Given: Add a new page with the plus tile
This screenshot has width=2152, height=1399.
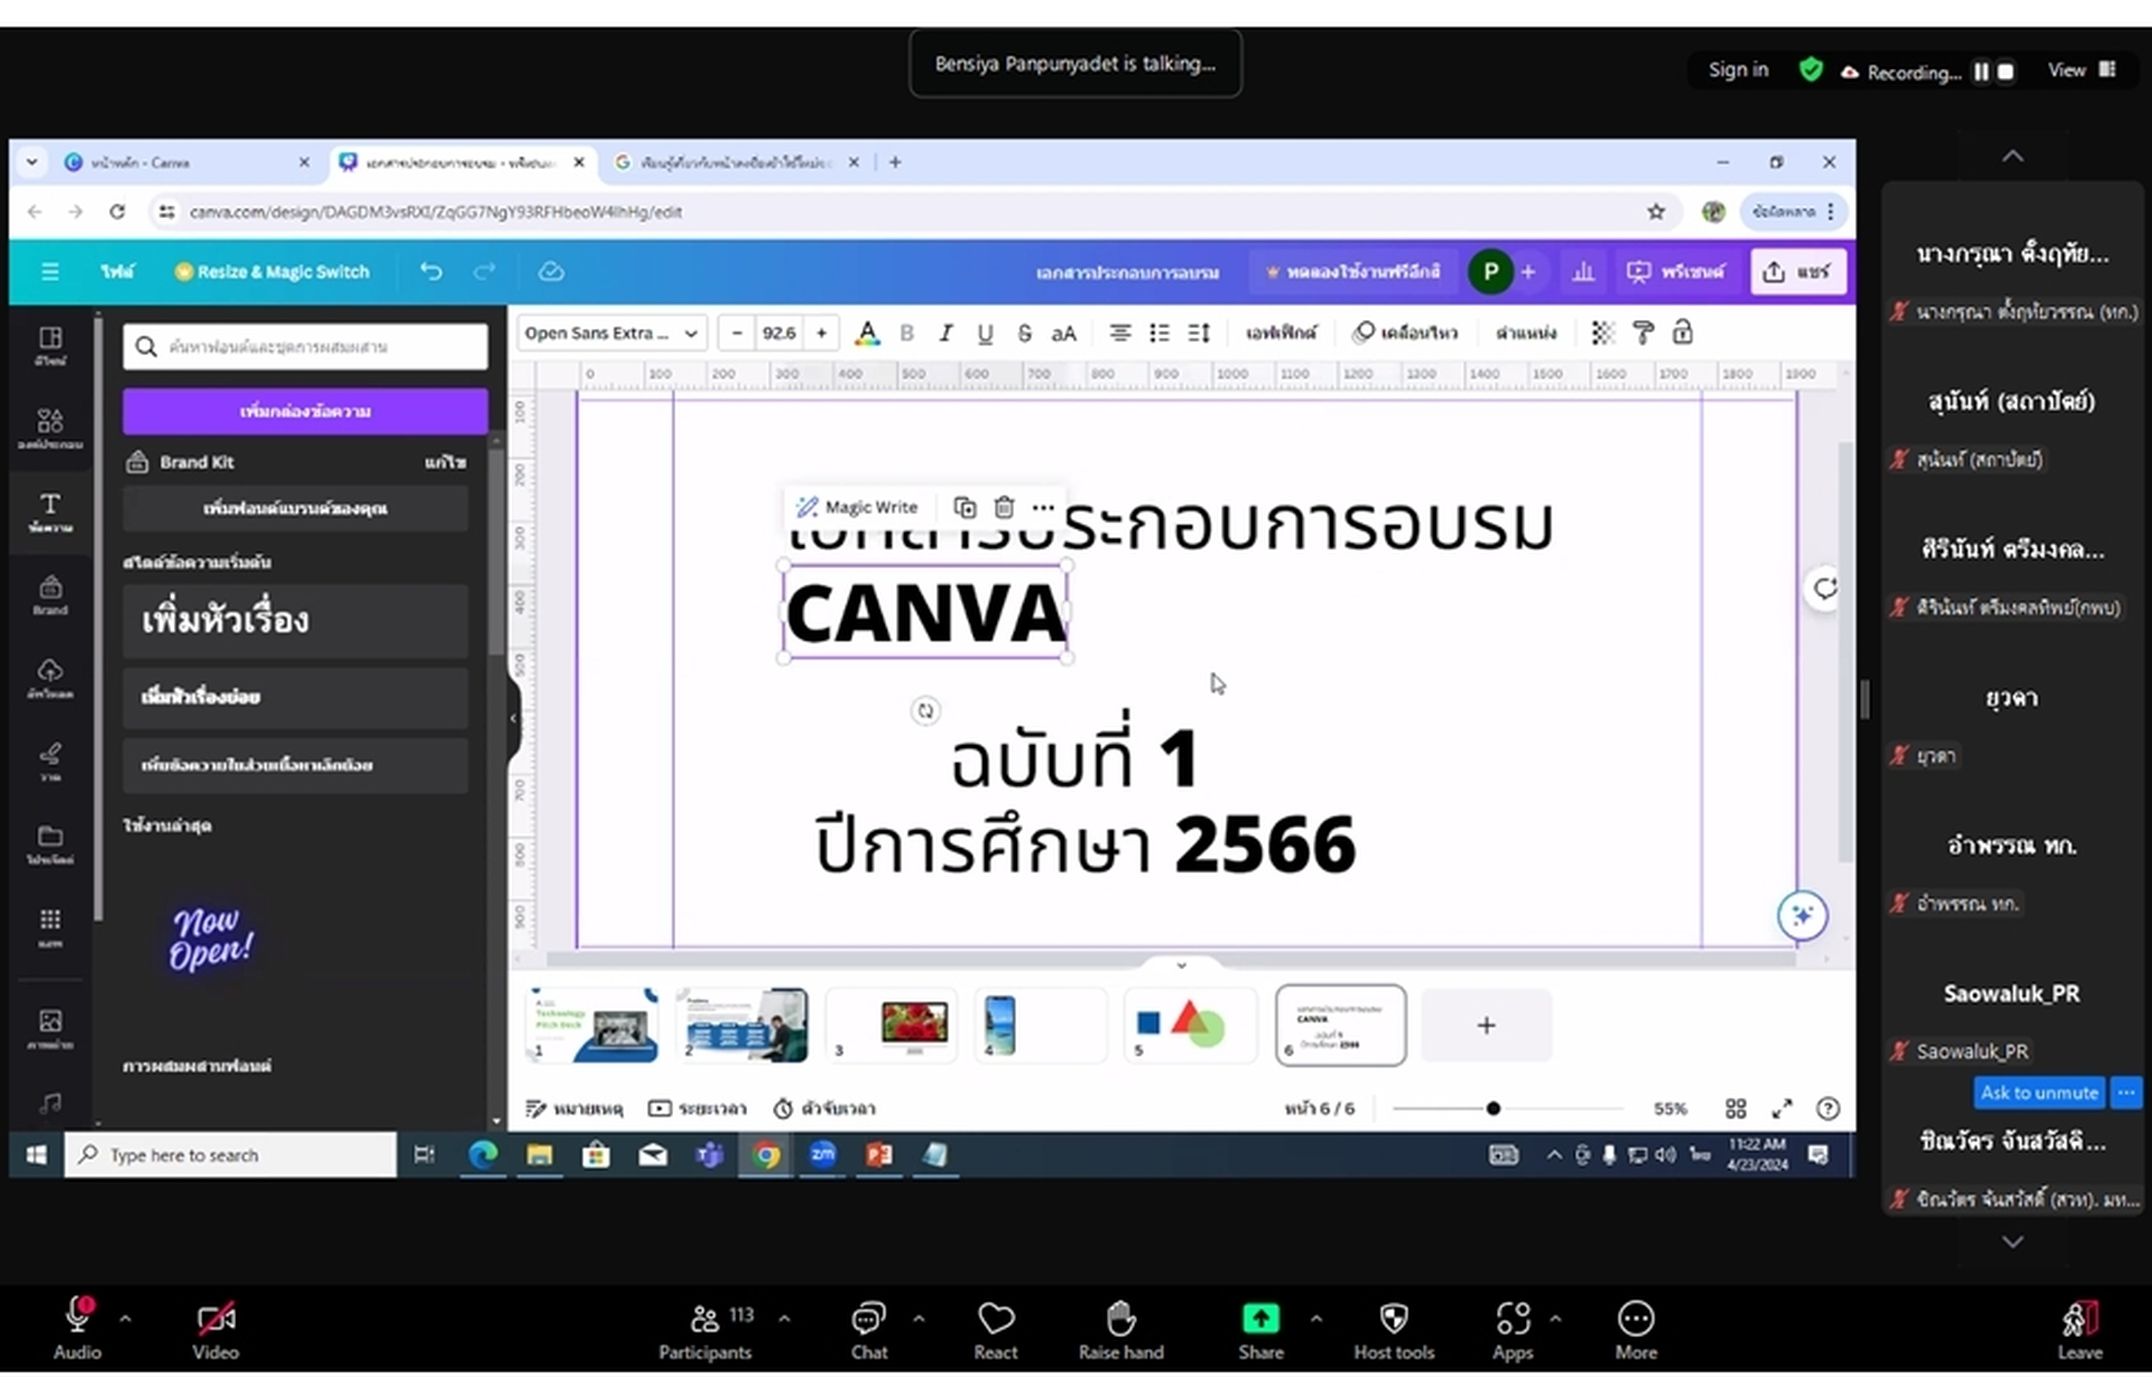Looking at the screenshot, I should coord(1486,1025).
